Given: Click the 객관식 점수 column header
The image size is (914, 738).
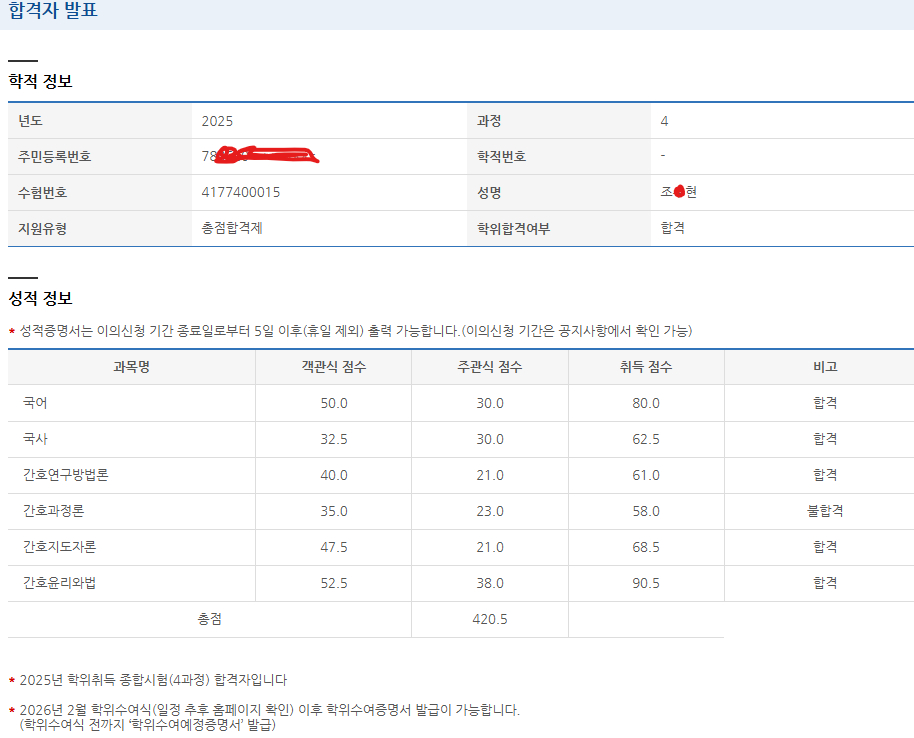Looking at the screenshot, I should point(333,367).
